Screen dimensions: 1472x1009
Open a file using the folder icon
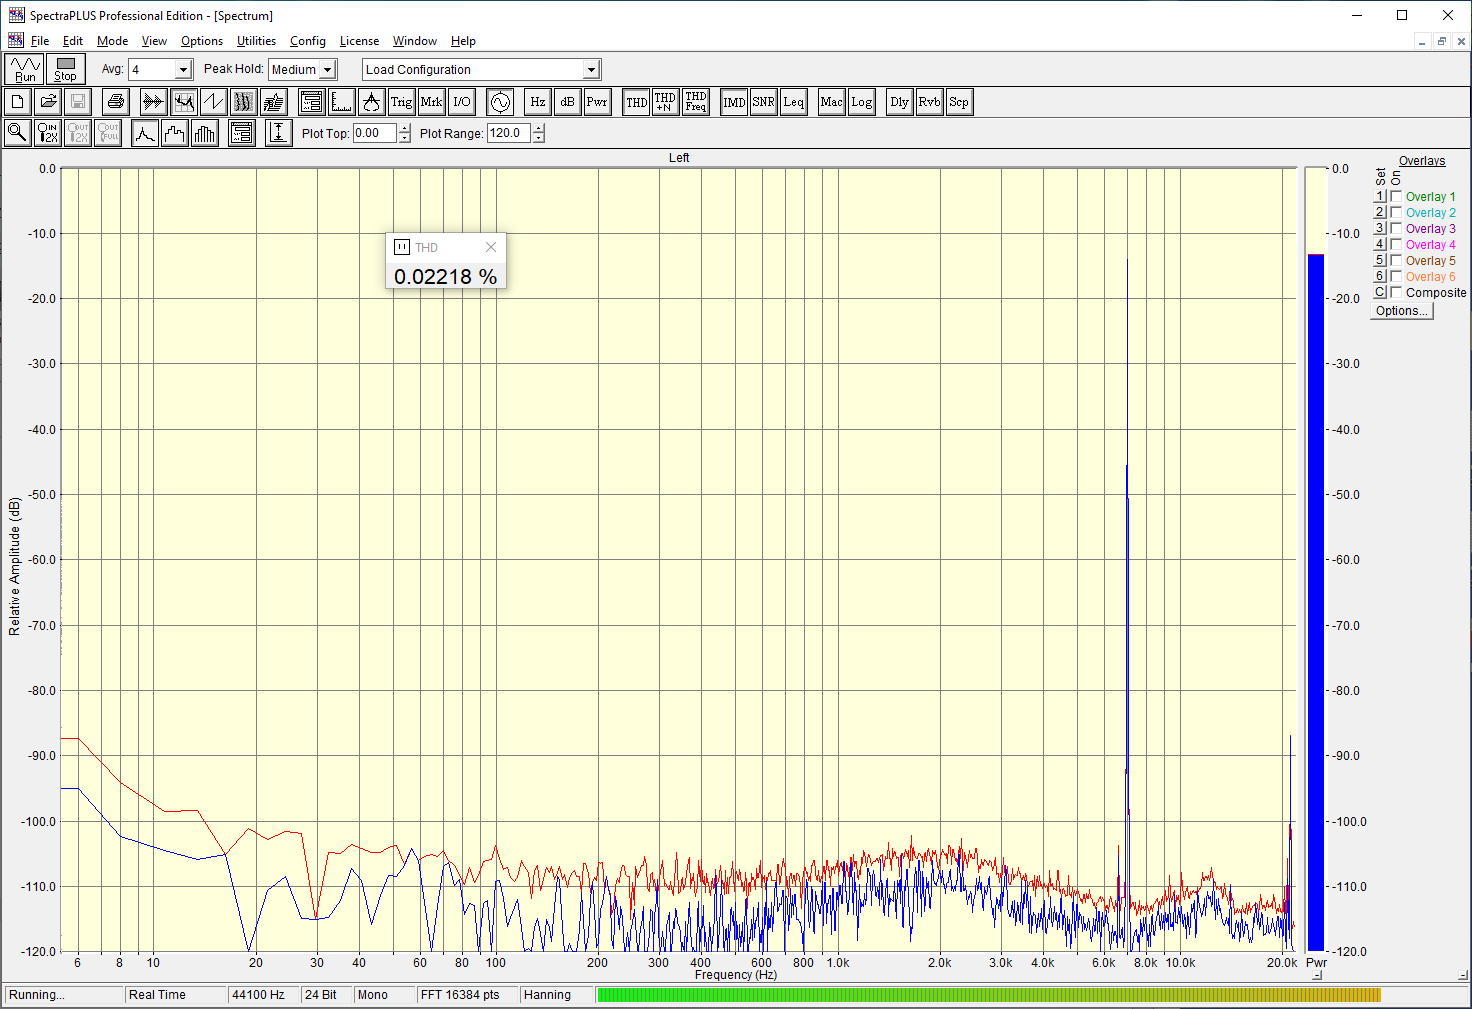(48, 102)
